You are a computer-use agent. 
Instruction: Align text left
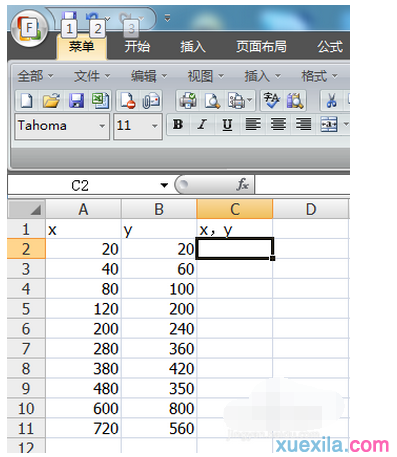[253, 125]
